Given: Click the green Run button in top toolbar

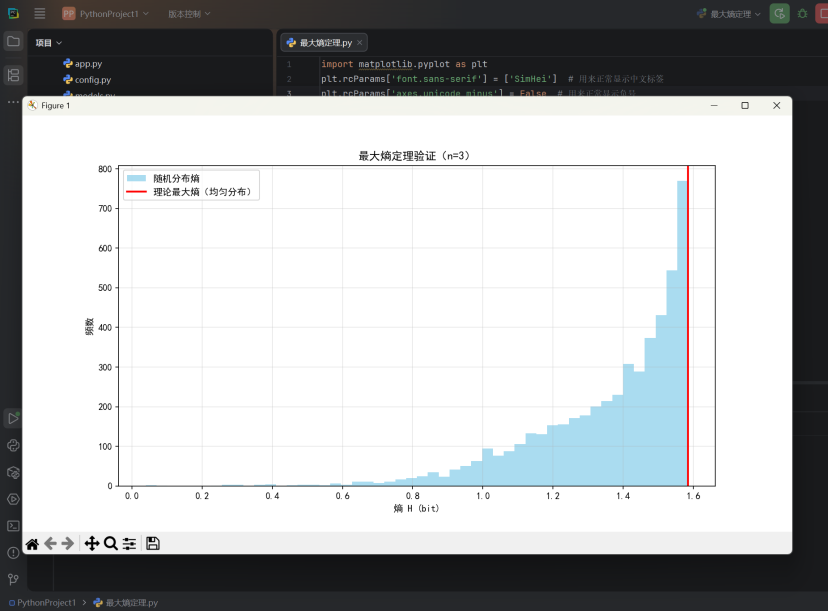Looking at the screenshot, I should pos(779,14).
